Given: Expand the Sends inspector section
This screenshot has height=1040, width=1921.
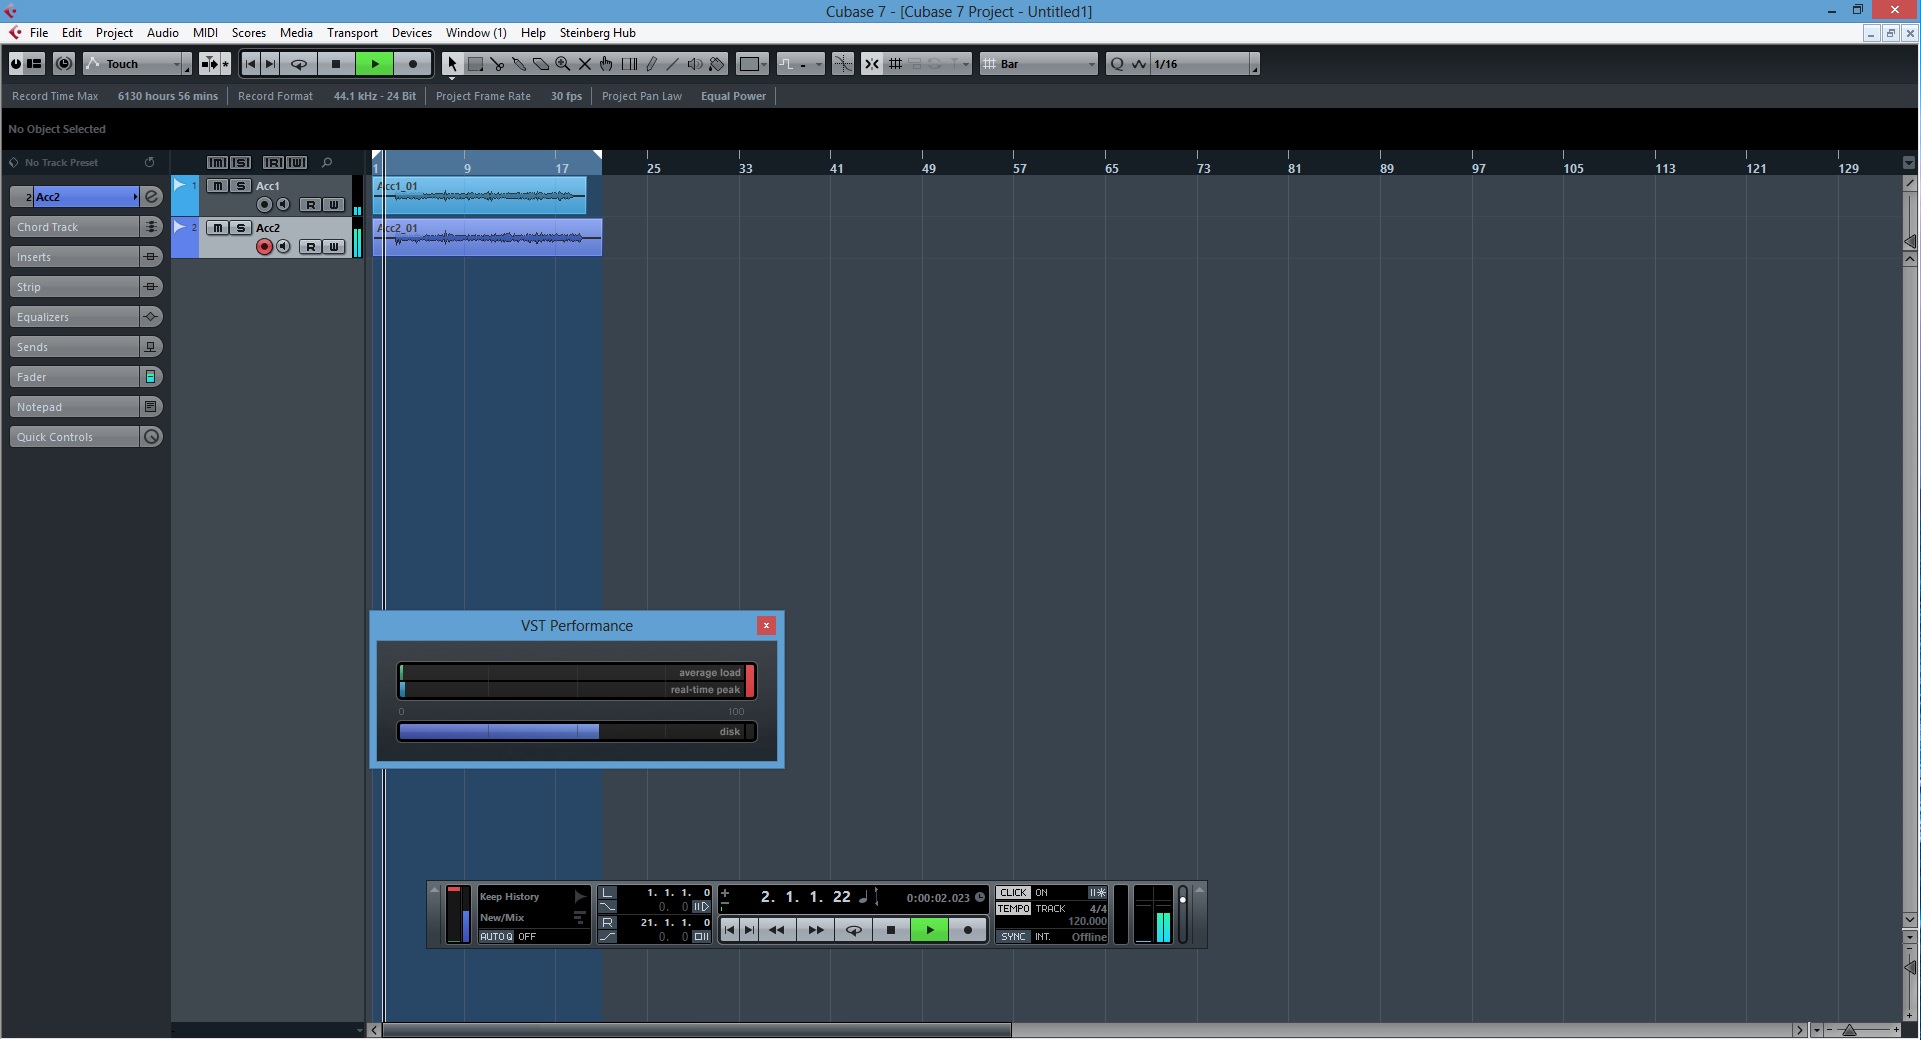Looking at the screenshot, I should pos(74,347).
